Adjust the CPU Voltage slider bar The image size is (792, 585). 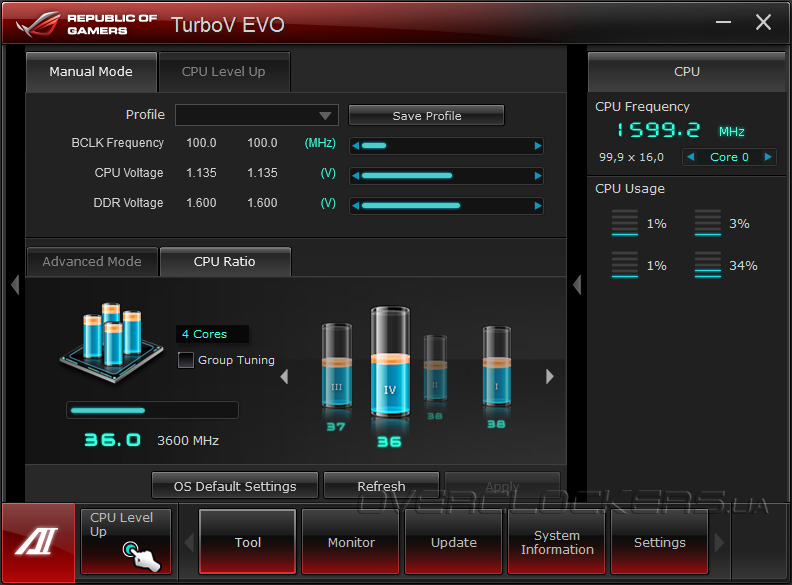coord(447,176)
